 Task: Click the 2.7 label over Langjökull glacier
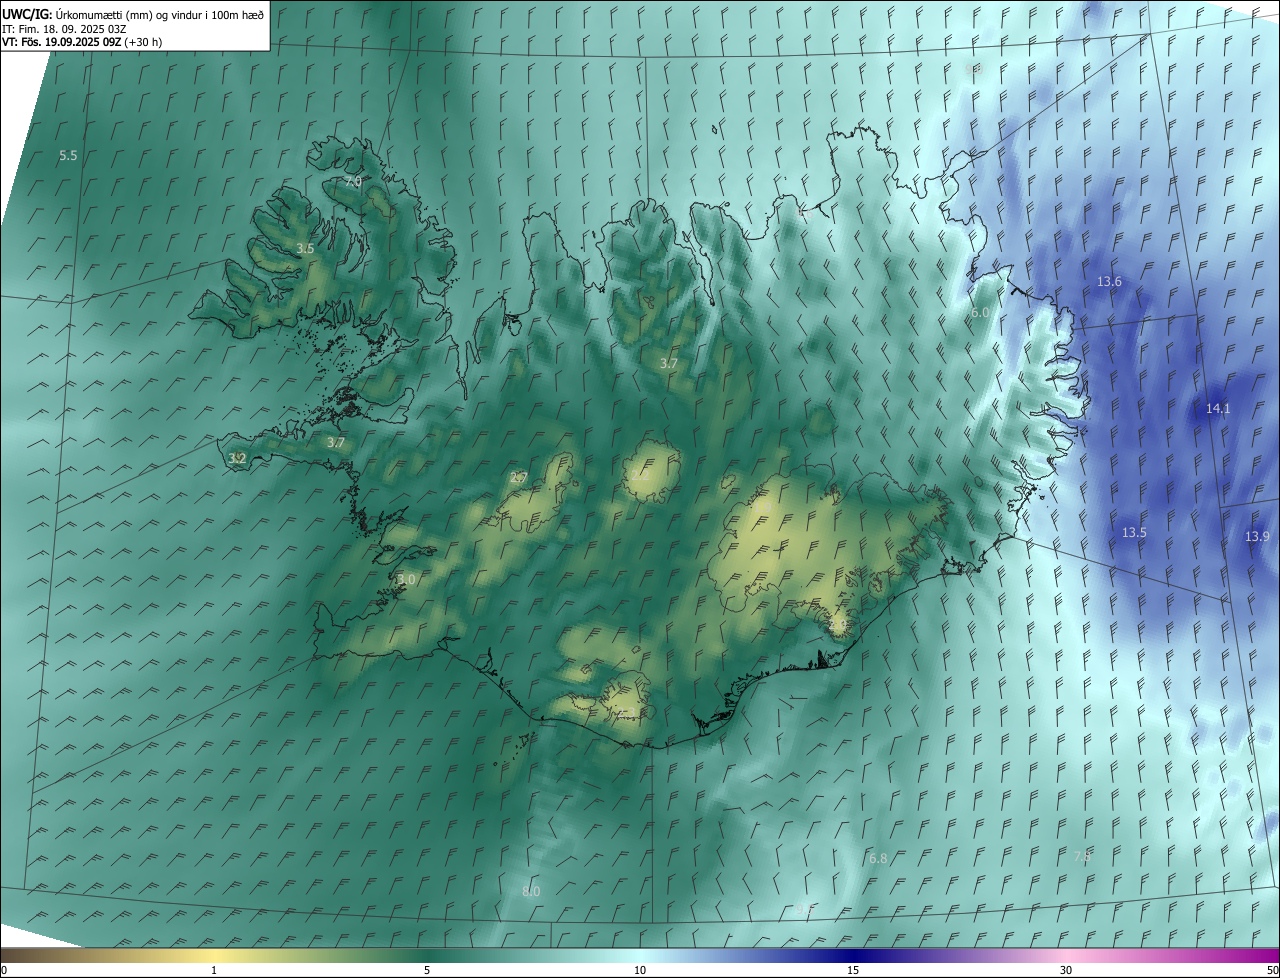tap(519, 478)
